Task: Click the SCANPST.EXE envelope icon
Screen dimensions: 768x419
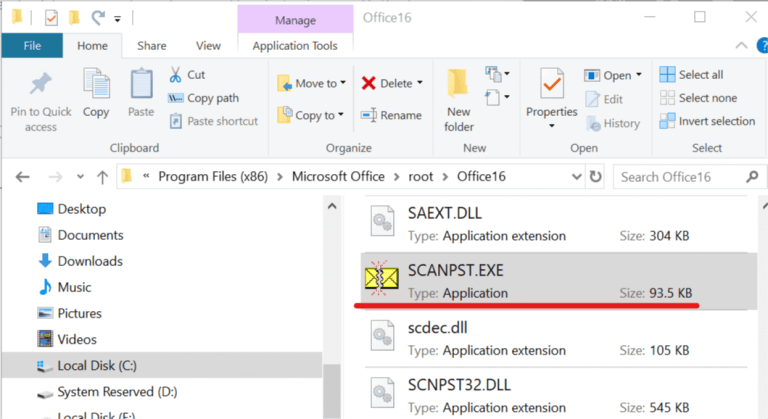Action: 382,278
